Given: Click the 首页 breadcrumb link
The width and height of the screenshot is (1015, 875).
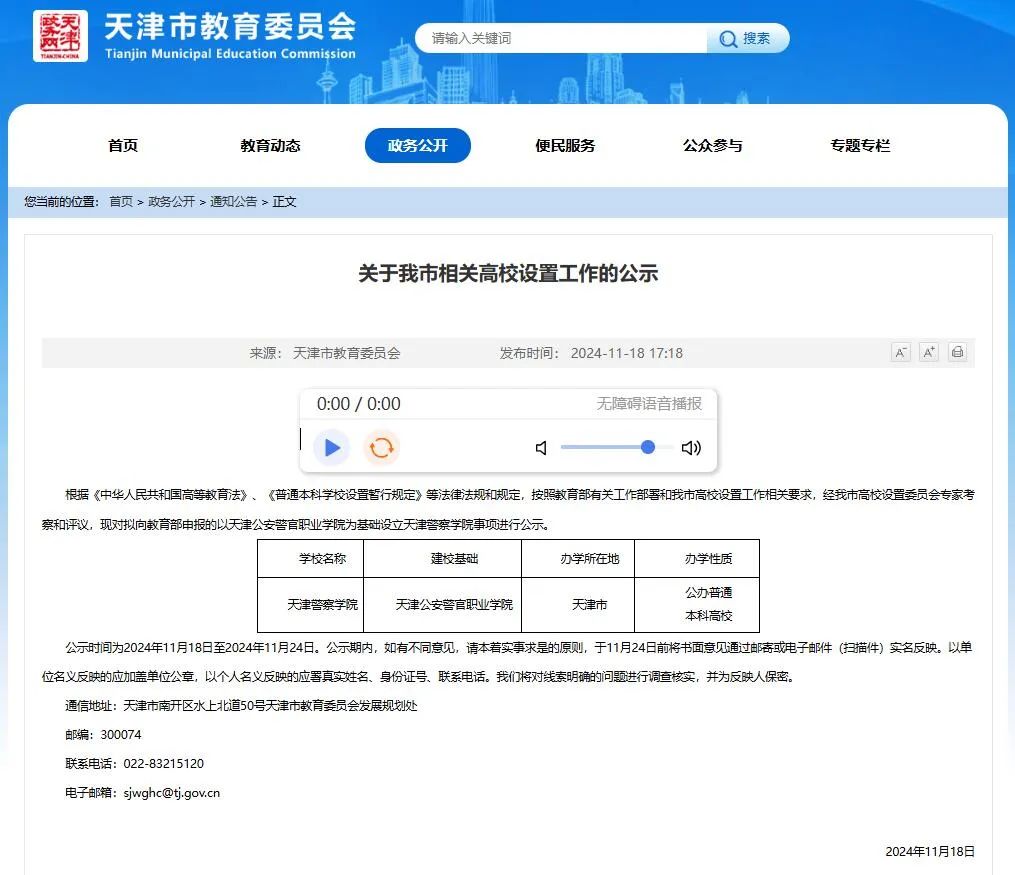Looking at the screenshot, I should (121, 201).
